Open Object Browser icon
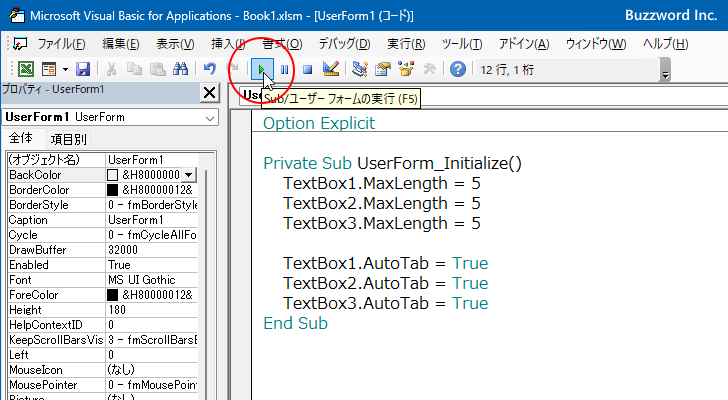Screen dimensions: 728x400 [406, 69]
